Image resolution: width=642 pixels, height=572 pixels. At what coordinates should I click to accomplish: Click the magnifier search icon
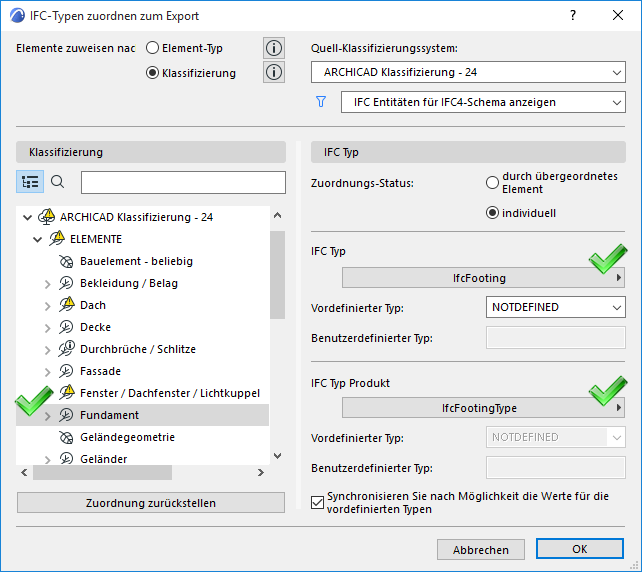(x=58, y=182)
